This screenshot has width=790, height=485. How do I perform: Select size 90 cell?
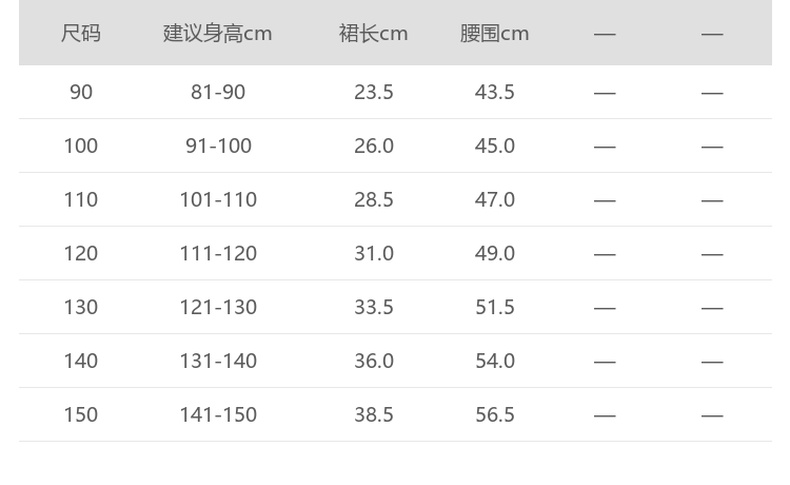(x=81, y=92)
